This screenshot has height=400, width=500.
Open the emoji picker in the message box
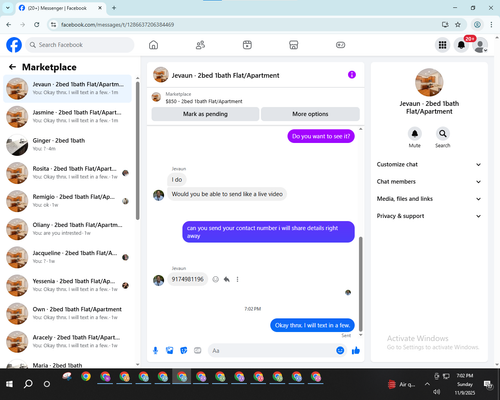click(340, 350)
